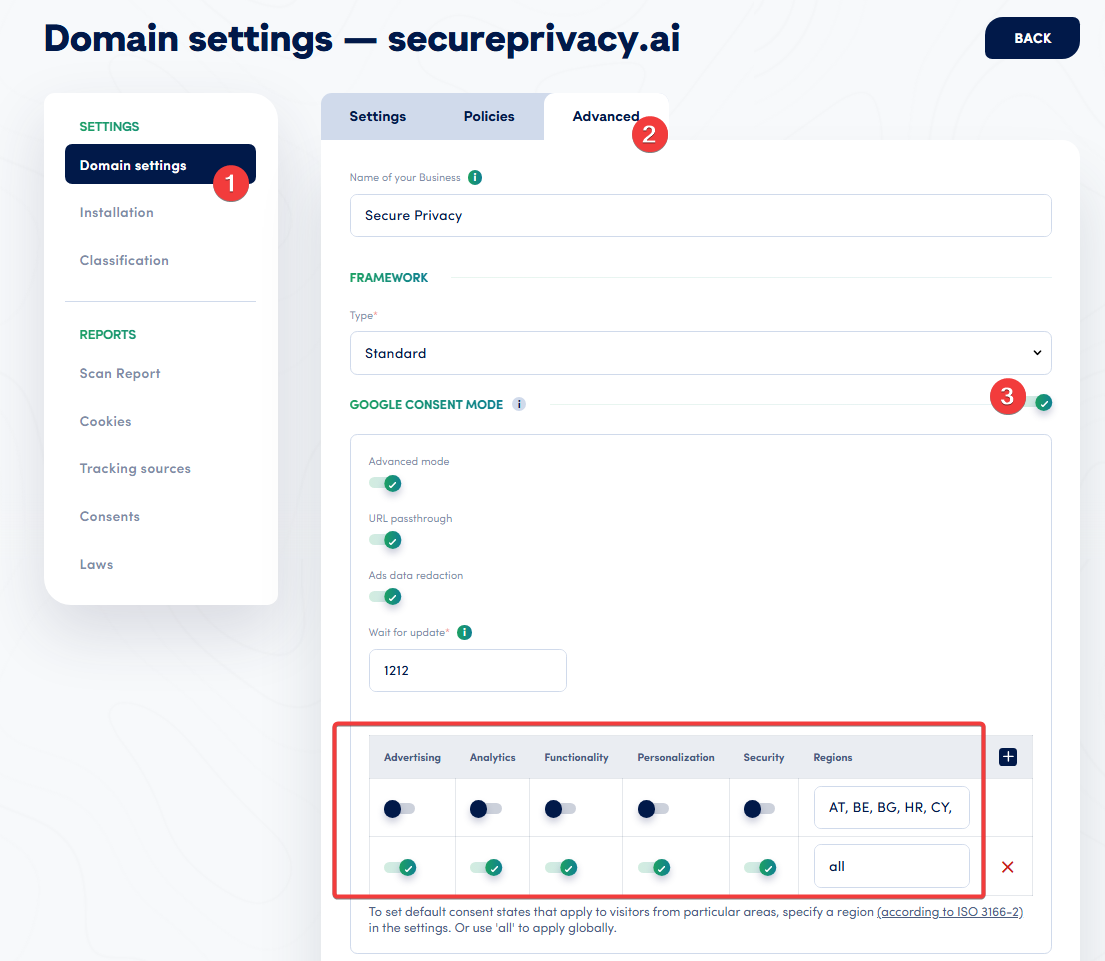Open the Policies tab
The width and height of the screenshot is (1105, 961).
coord(488,116)
